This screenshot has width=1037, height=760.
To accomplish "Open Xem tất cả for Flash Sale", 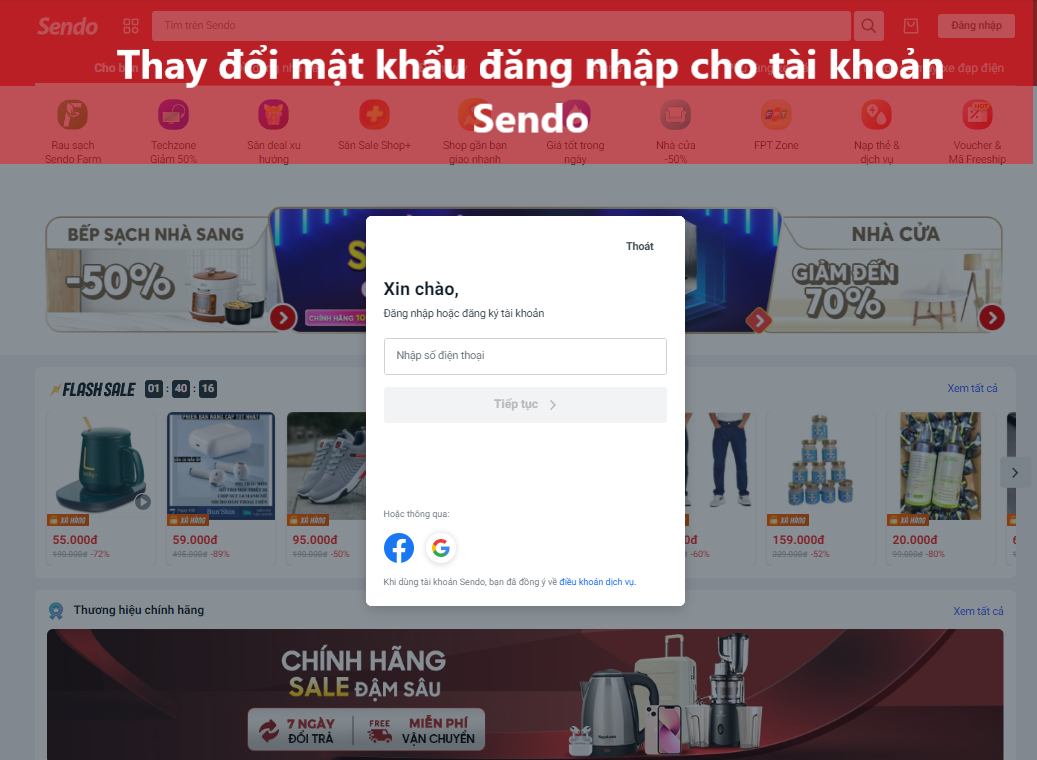I will [972, 388].
